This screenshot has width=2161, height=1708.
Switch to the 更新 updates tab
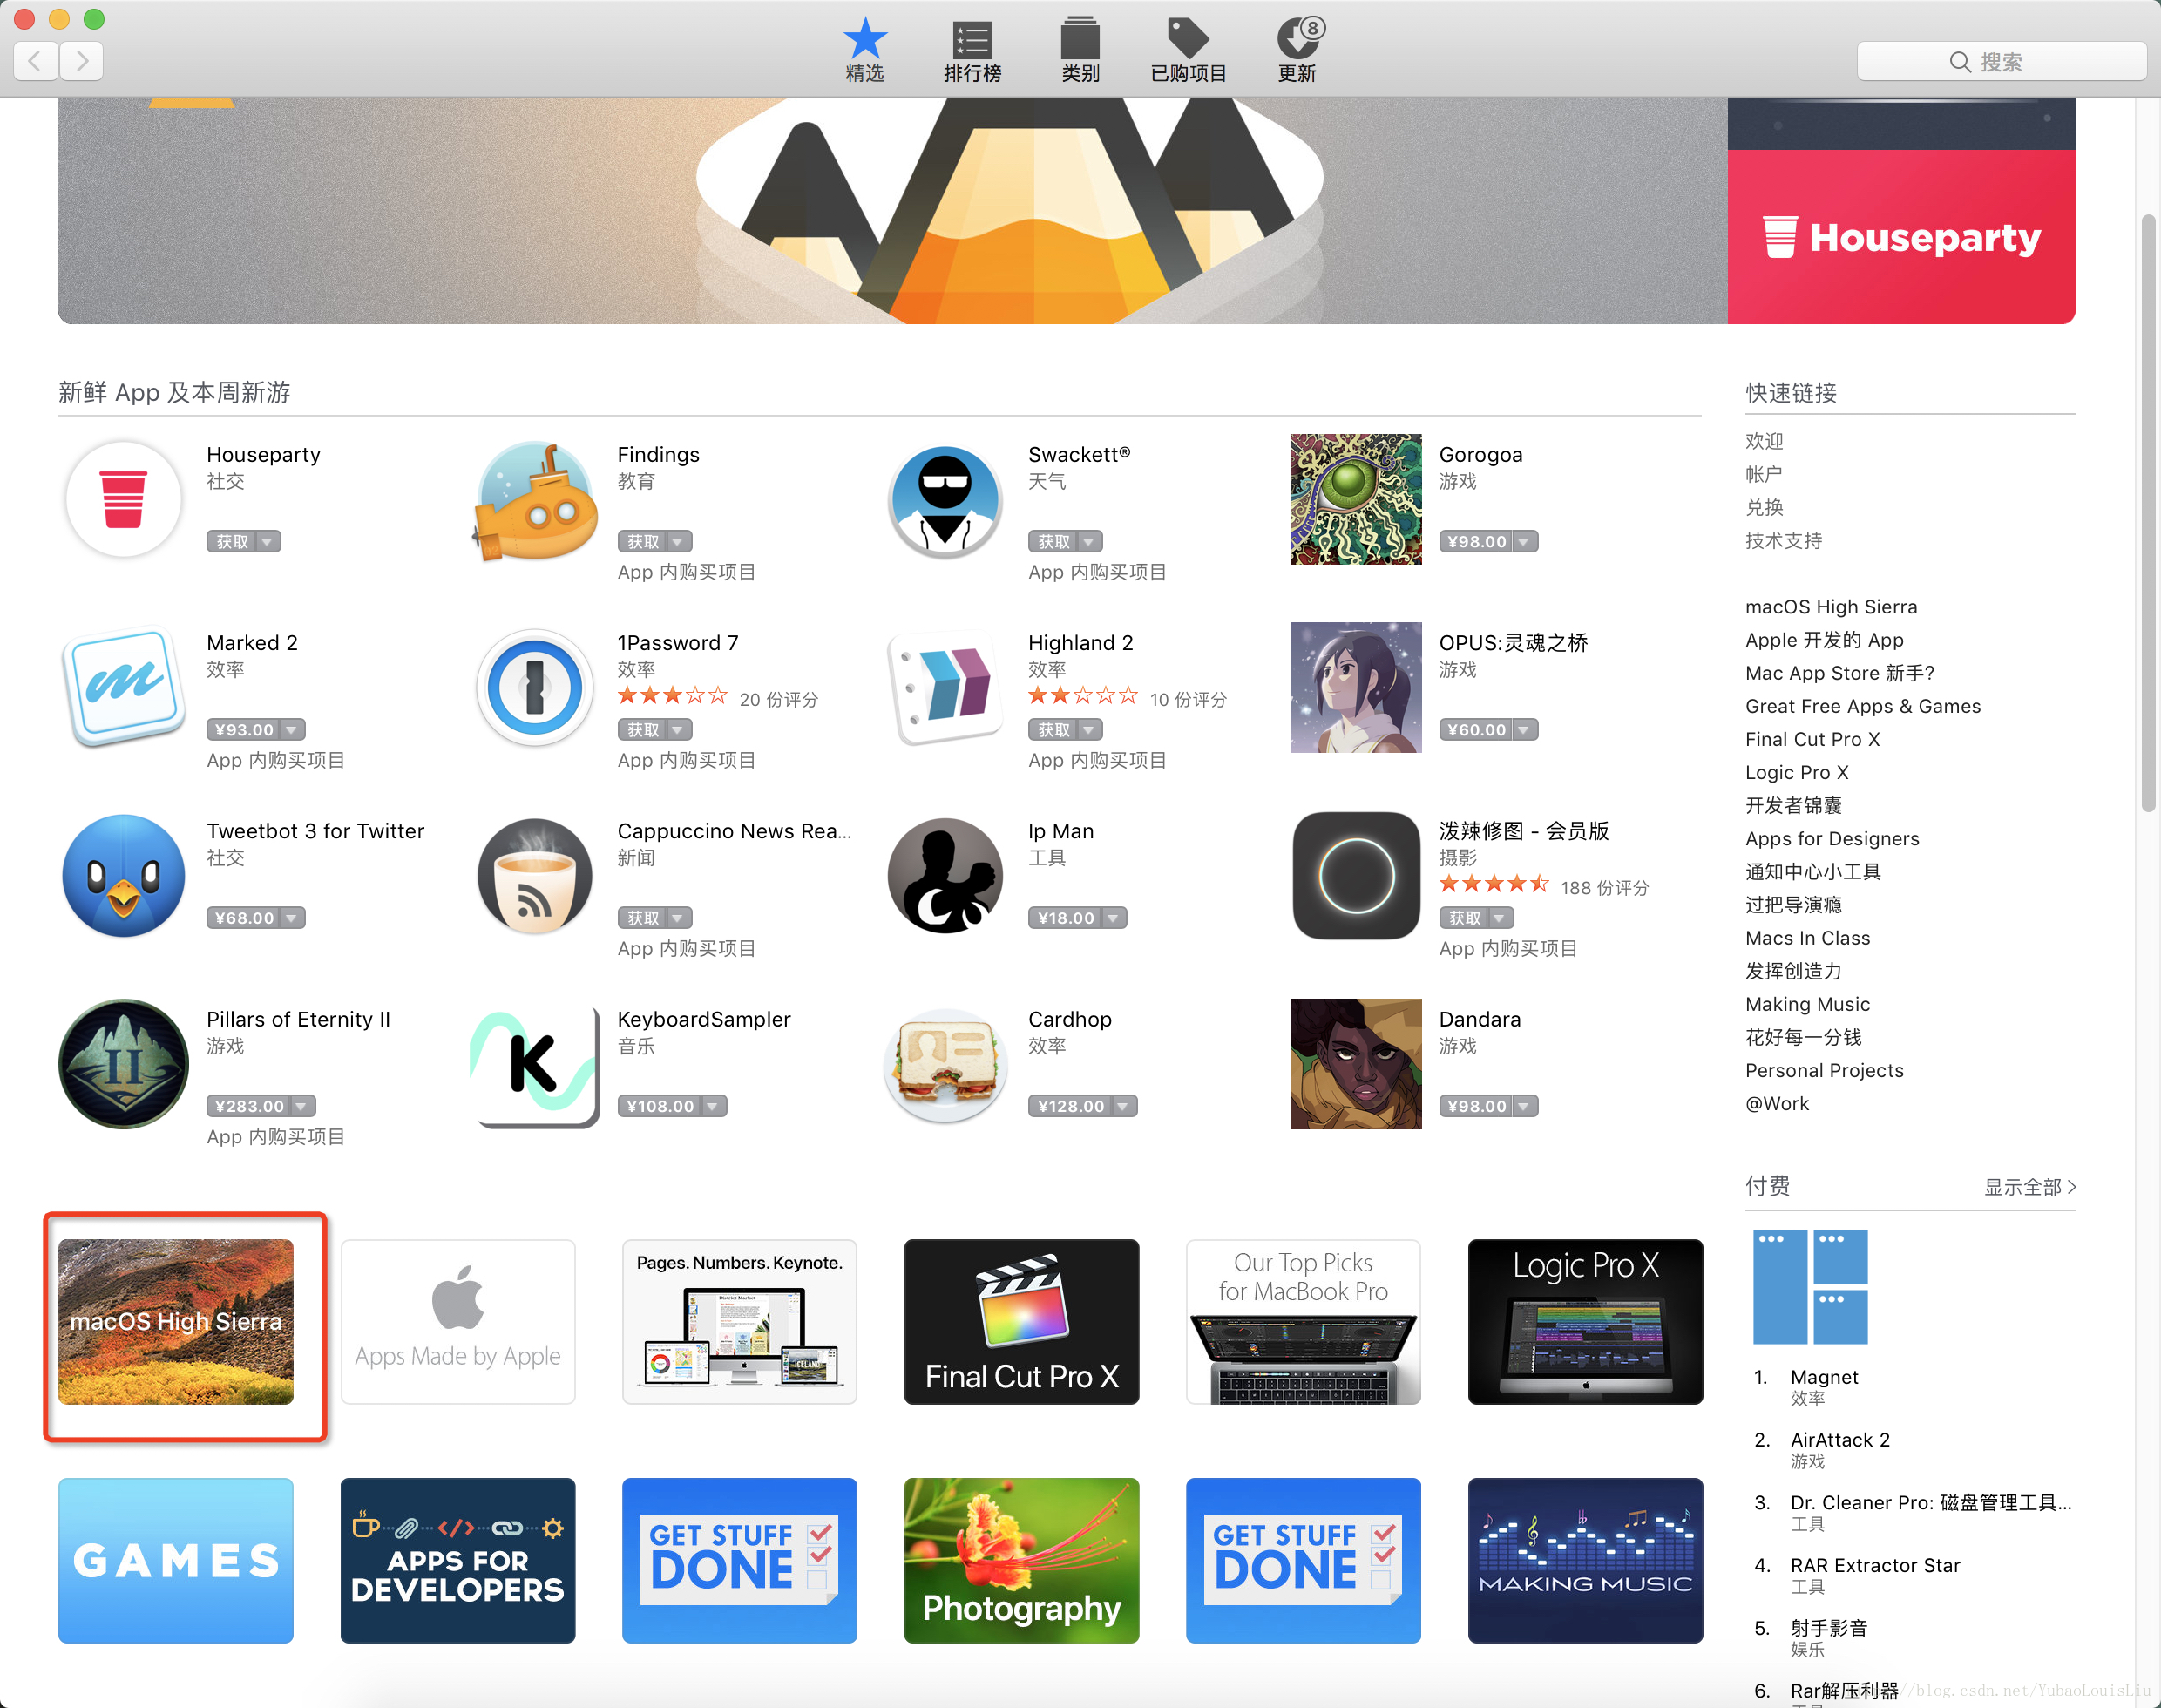click(1298, 50)
